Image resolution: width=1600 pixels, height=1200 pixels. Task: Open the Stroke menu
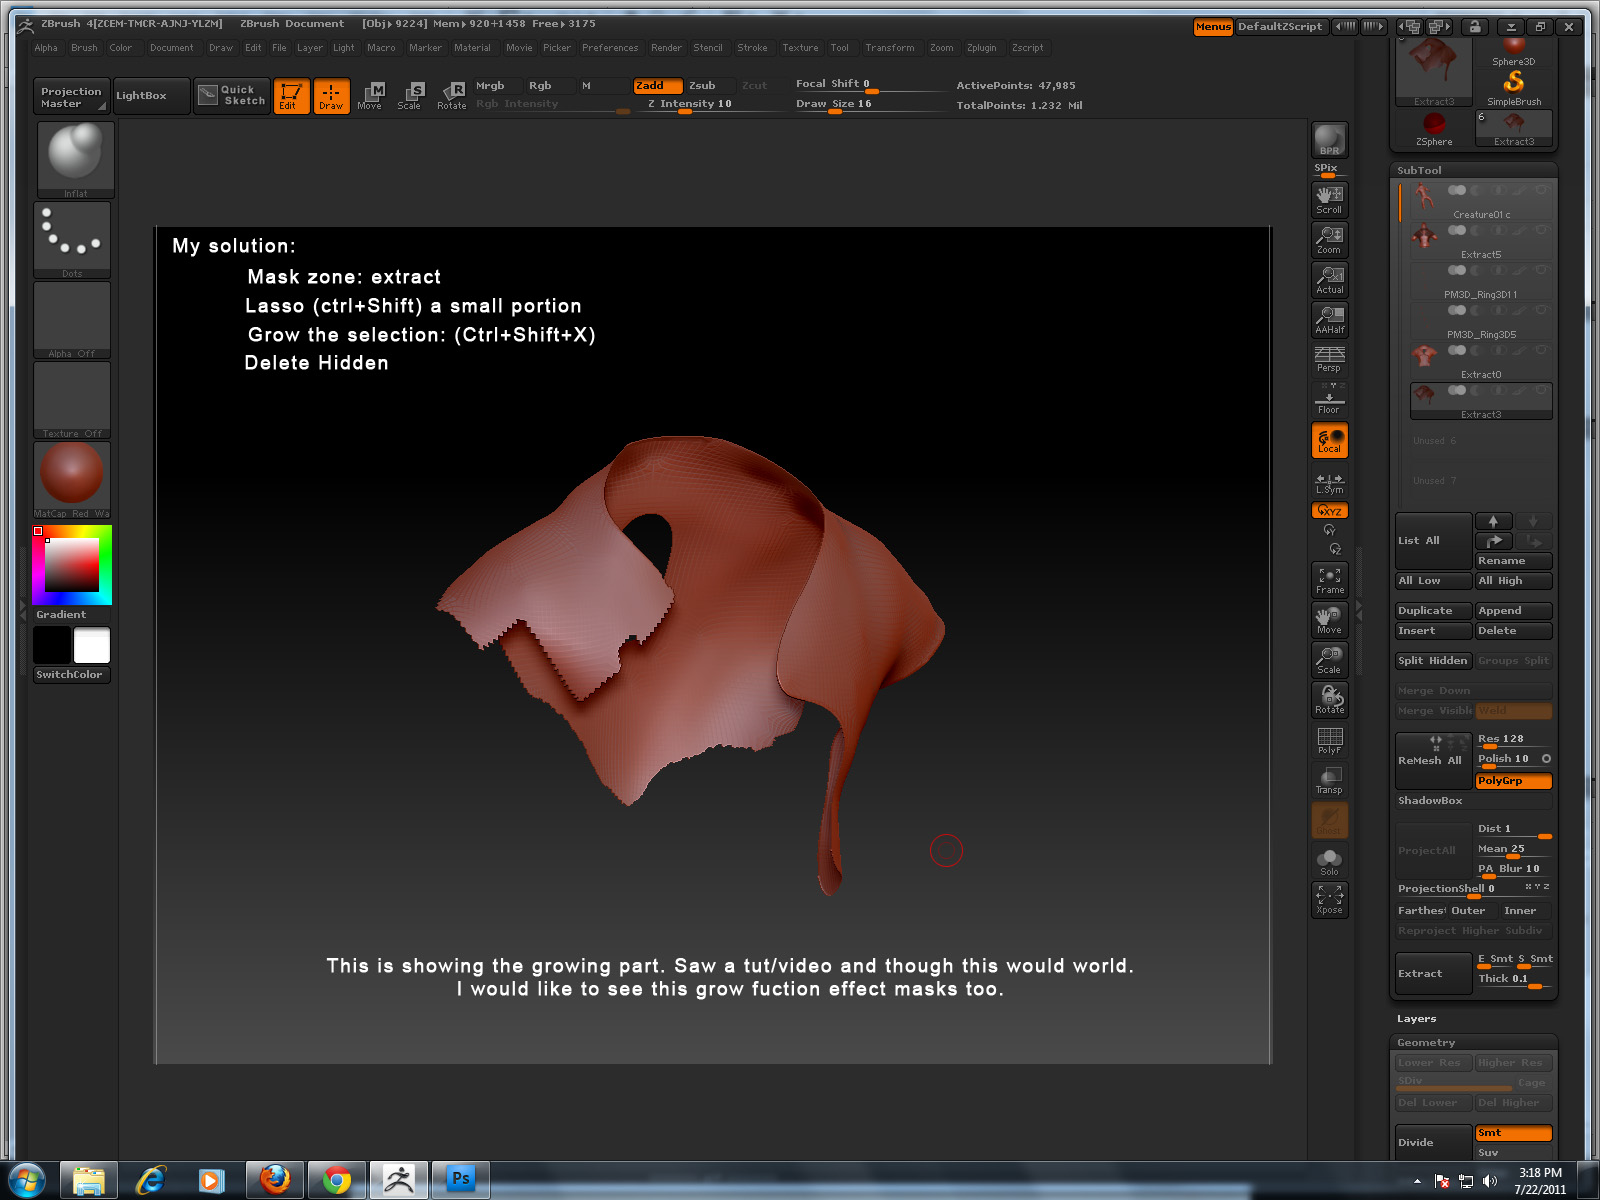pos(752,48)
